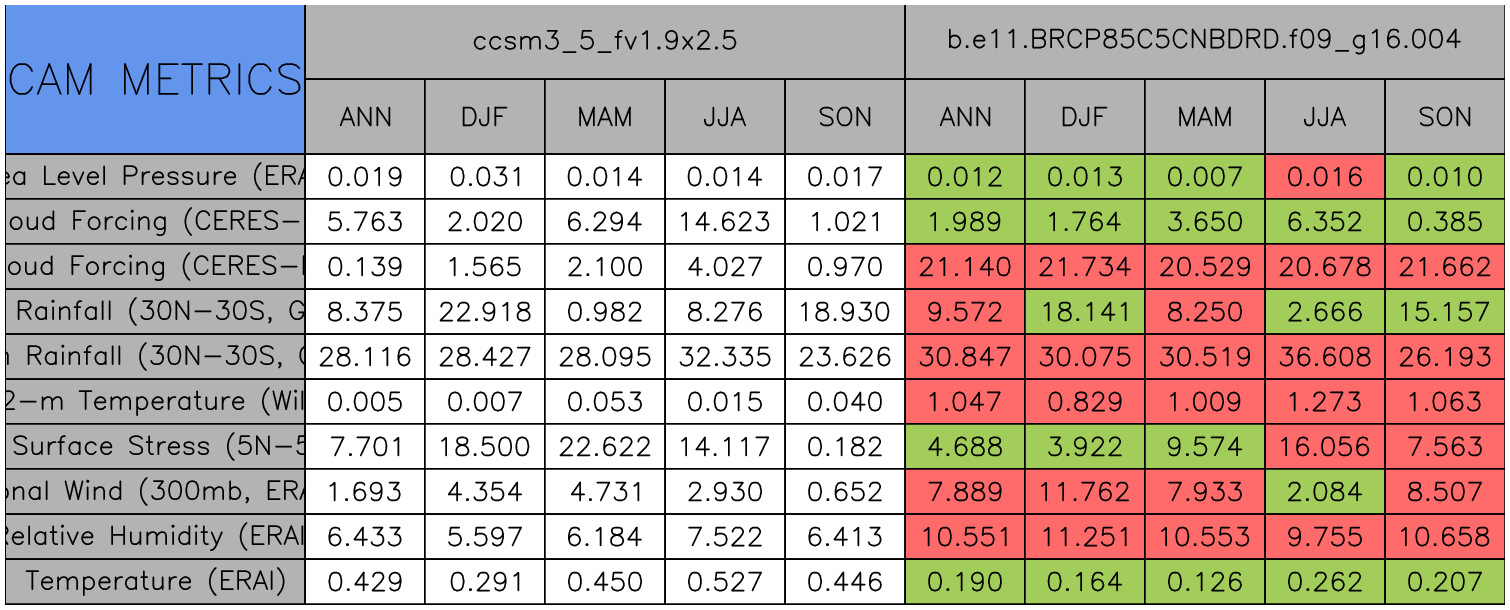Click the CAM METRICS header cell
The image size is (1510, 610).
(x=154, y=79)
